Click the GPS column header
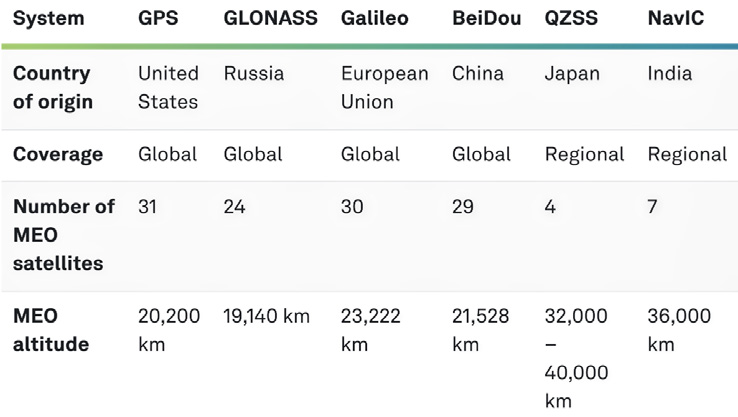This screenshot has width=738, height=417. [x=158, y=19]
